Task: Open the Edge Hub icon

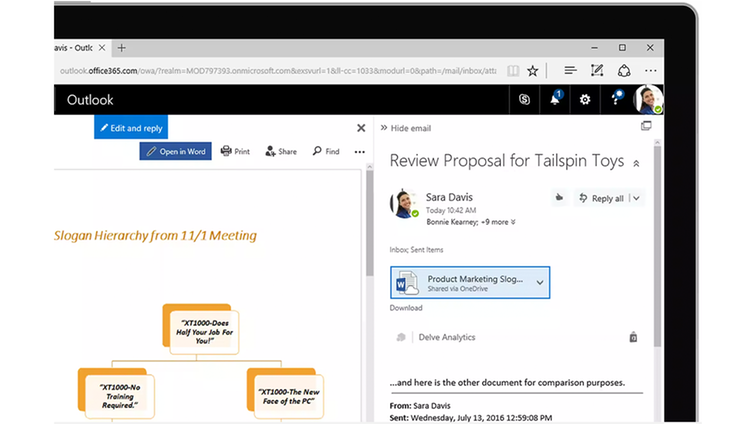Action: pos(570,71)
